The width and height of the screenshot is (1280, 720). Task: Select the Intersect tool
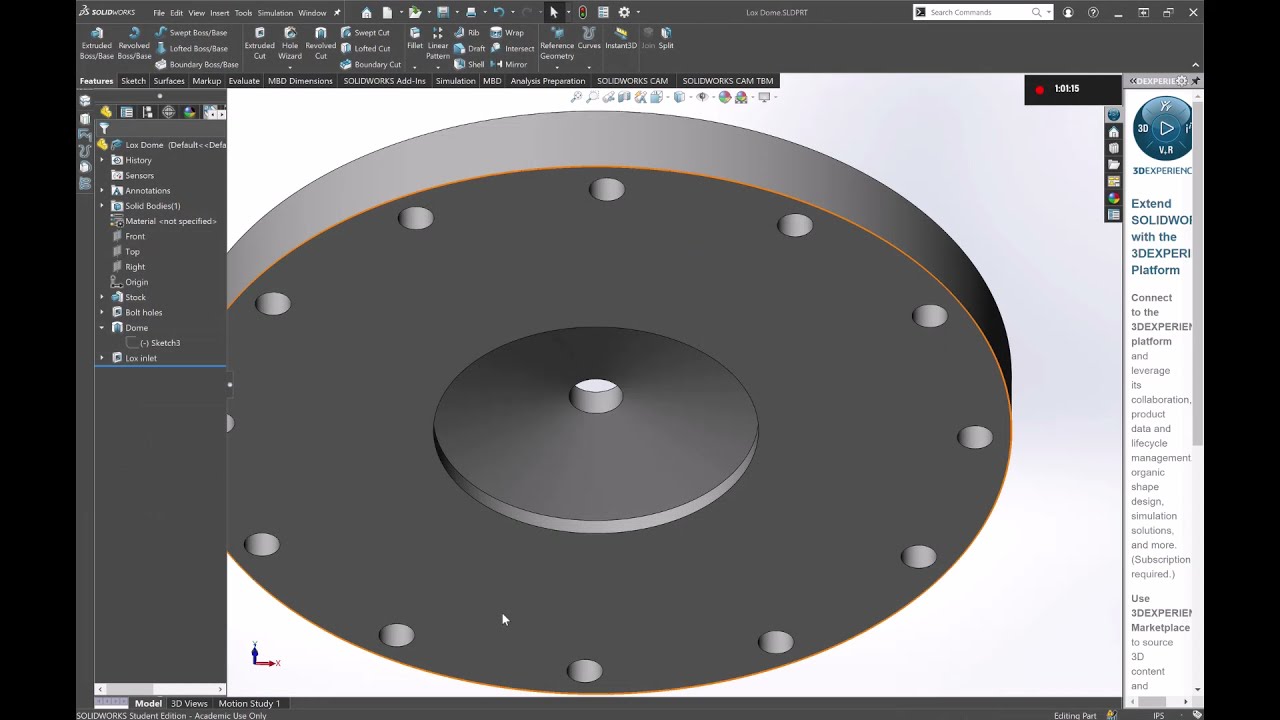tap(512, 48)
